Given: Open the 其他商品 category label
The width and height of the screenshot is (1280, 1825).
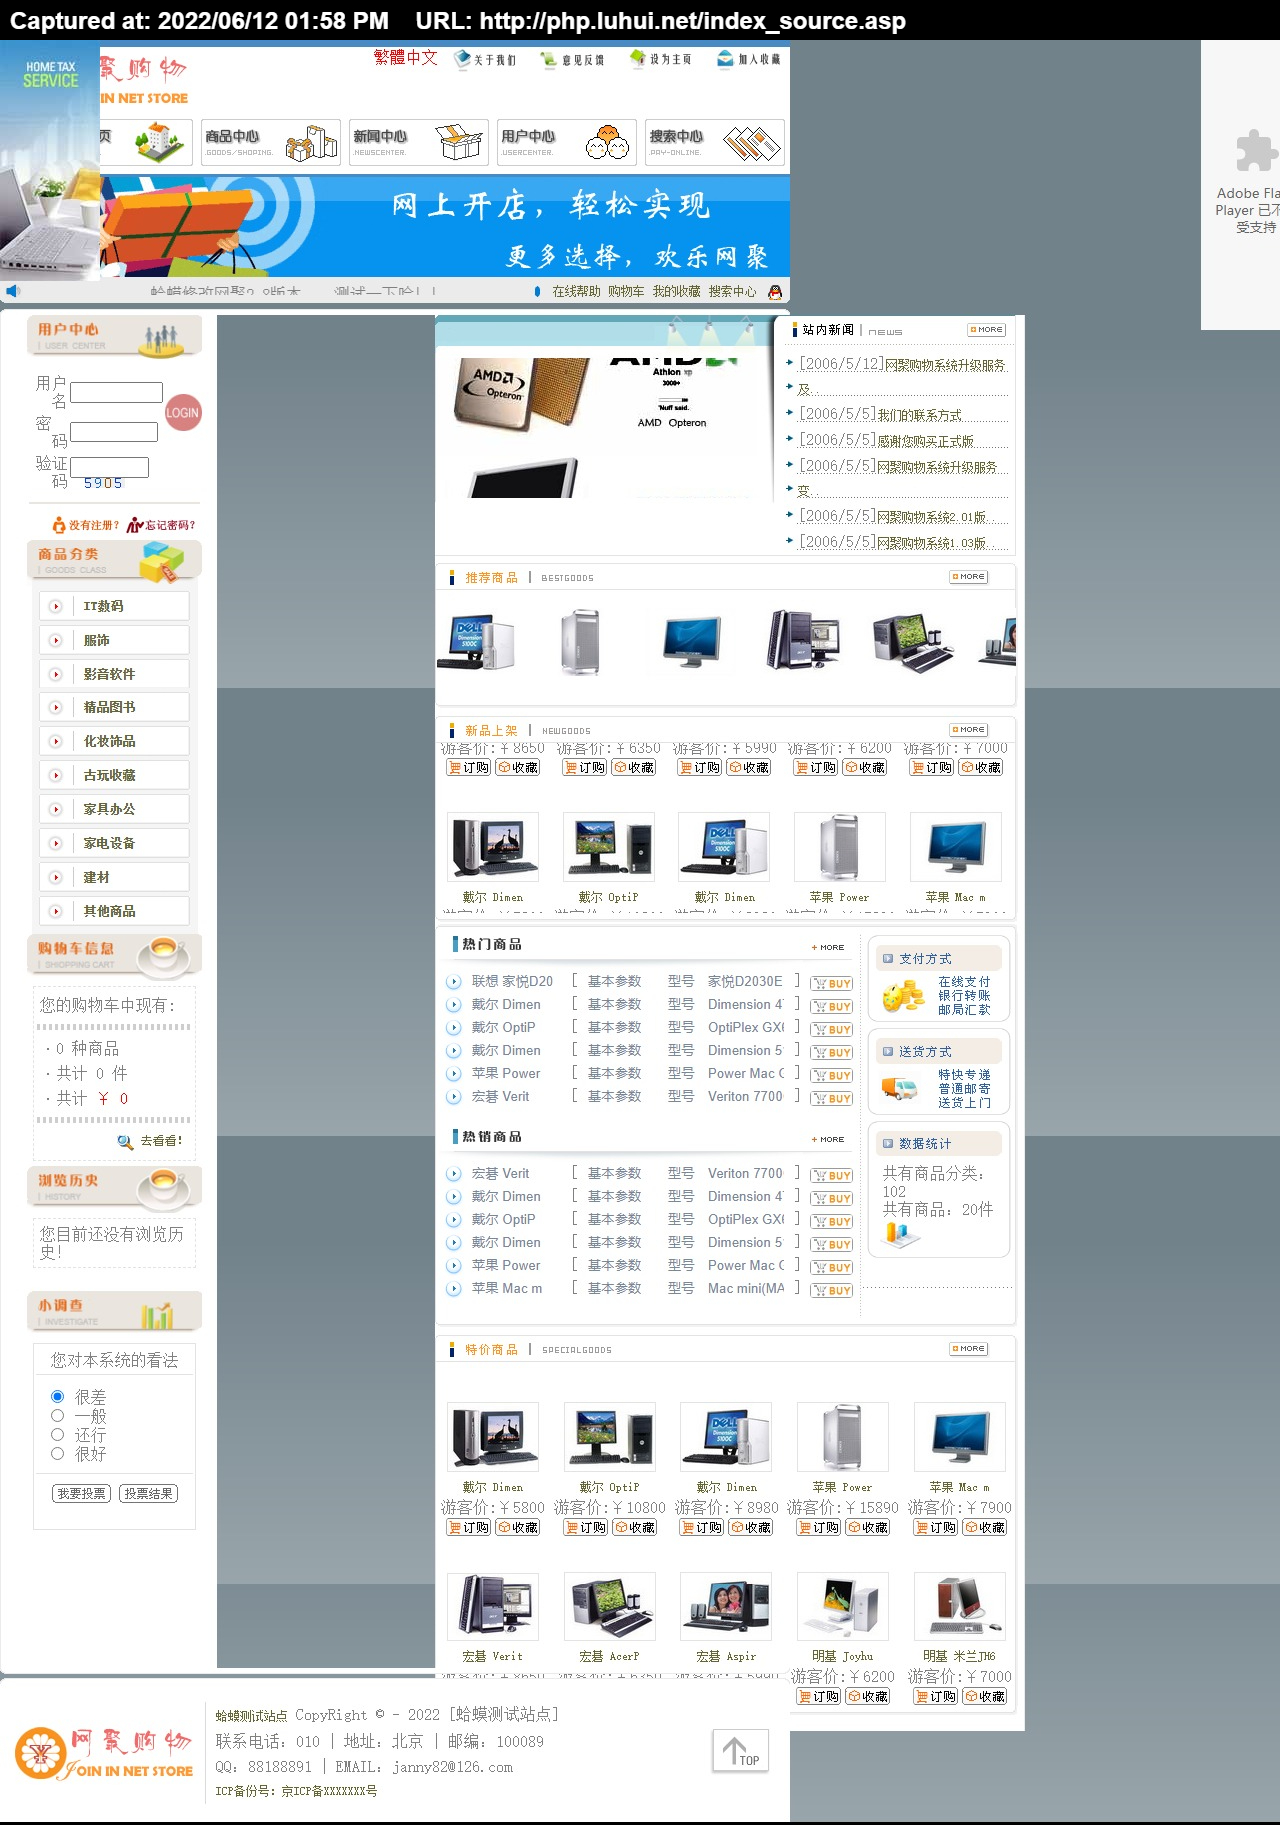Looking at the screenshot, I should (x=110, y=911).
